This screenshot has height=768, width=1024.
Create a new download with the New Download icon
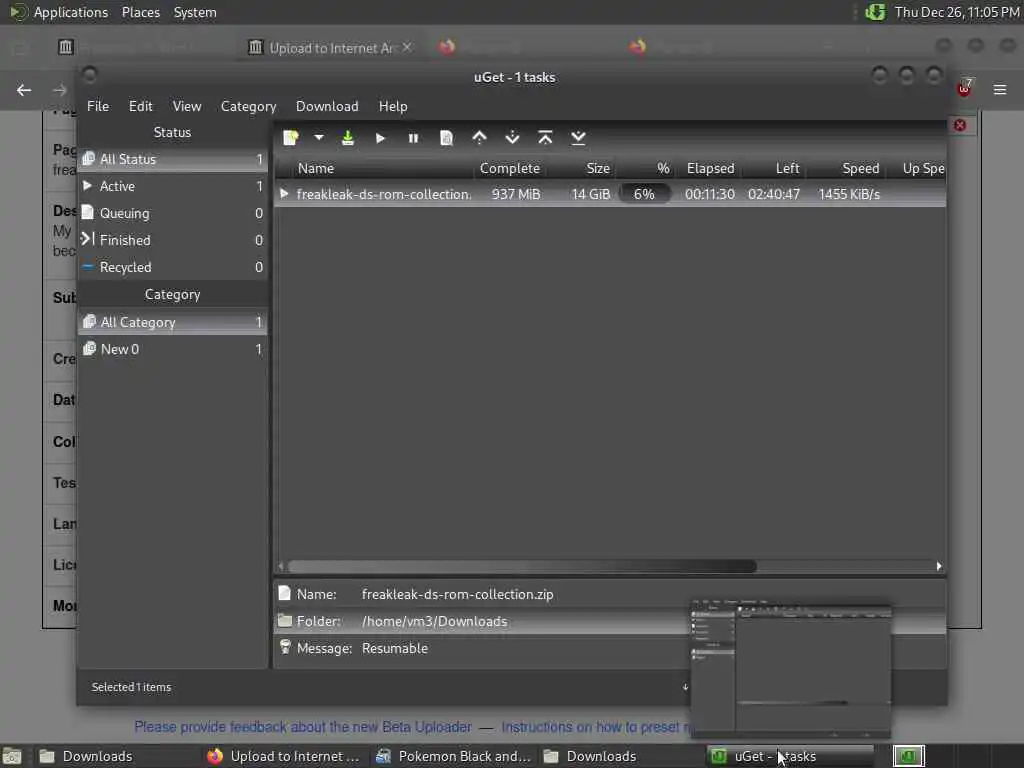pyautogui.click(x=291, y=138)
